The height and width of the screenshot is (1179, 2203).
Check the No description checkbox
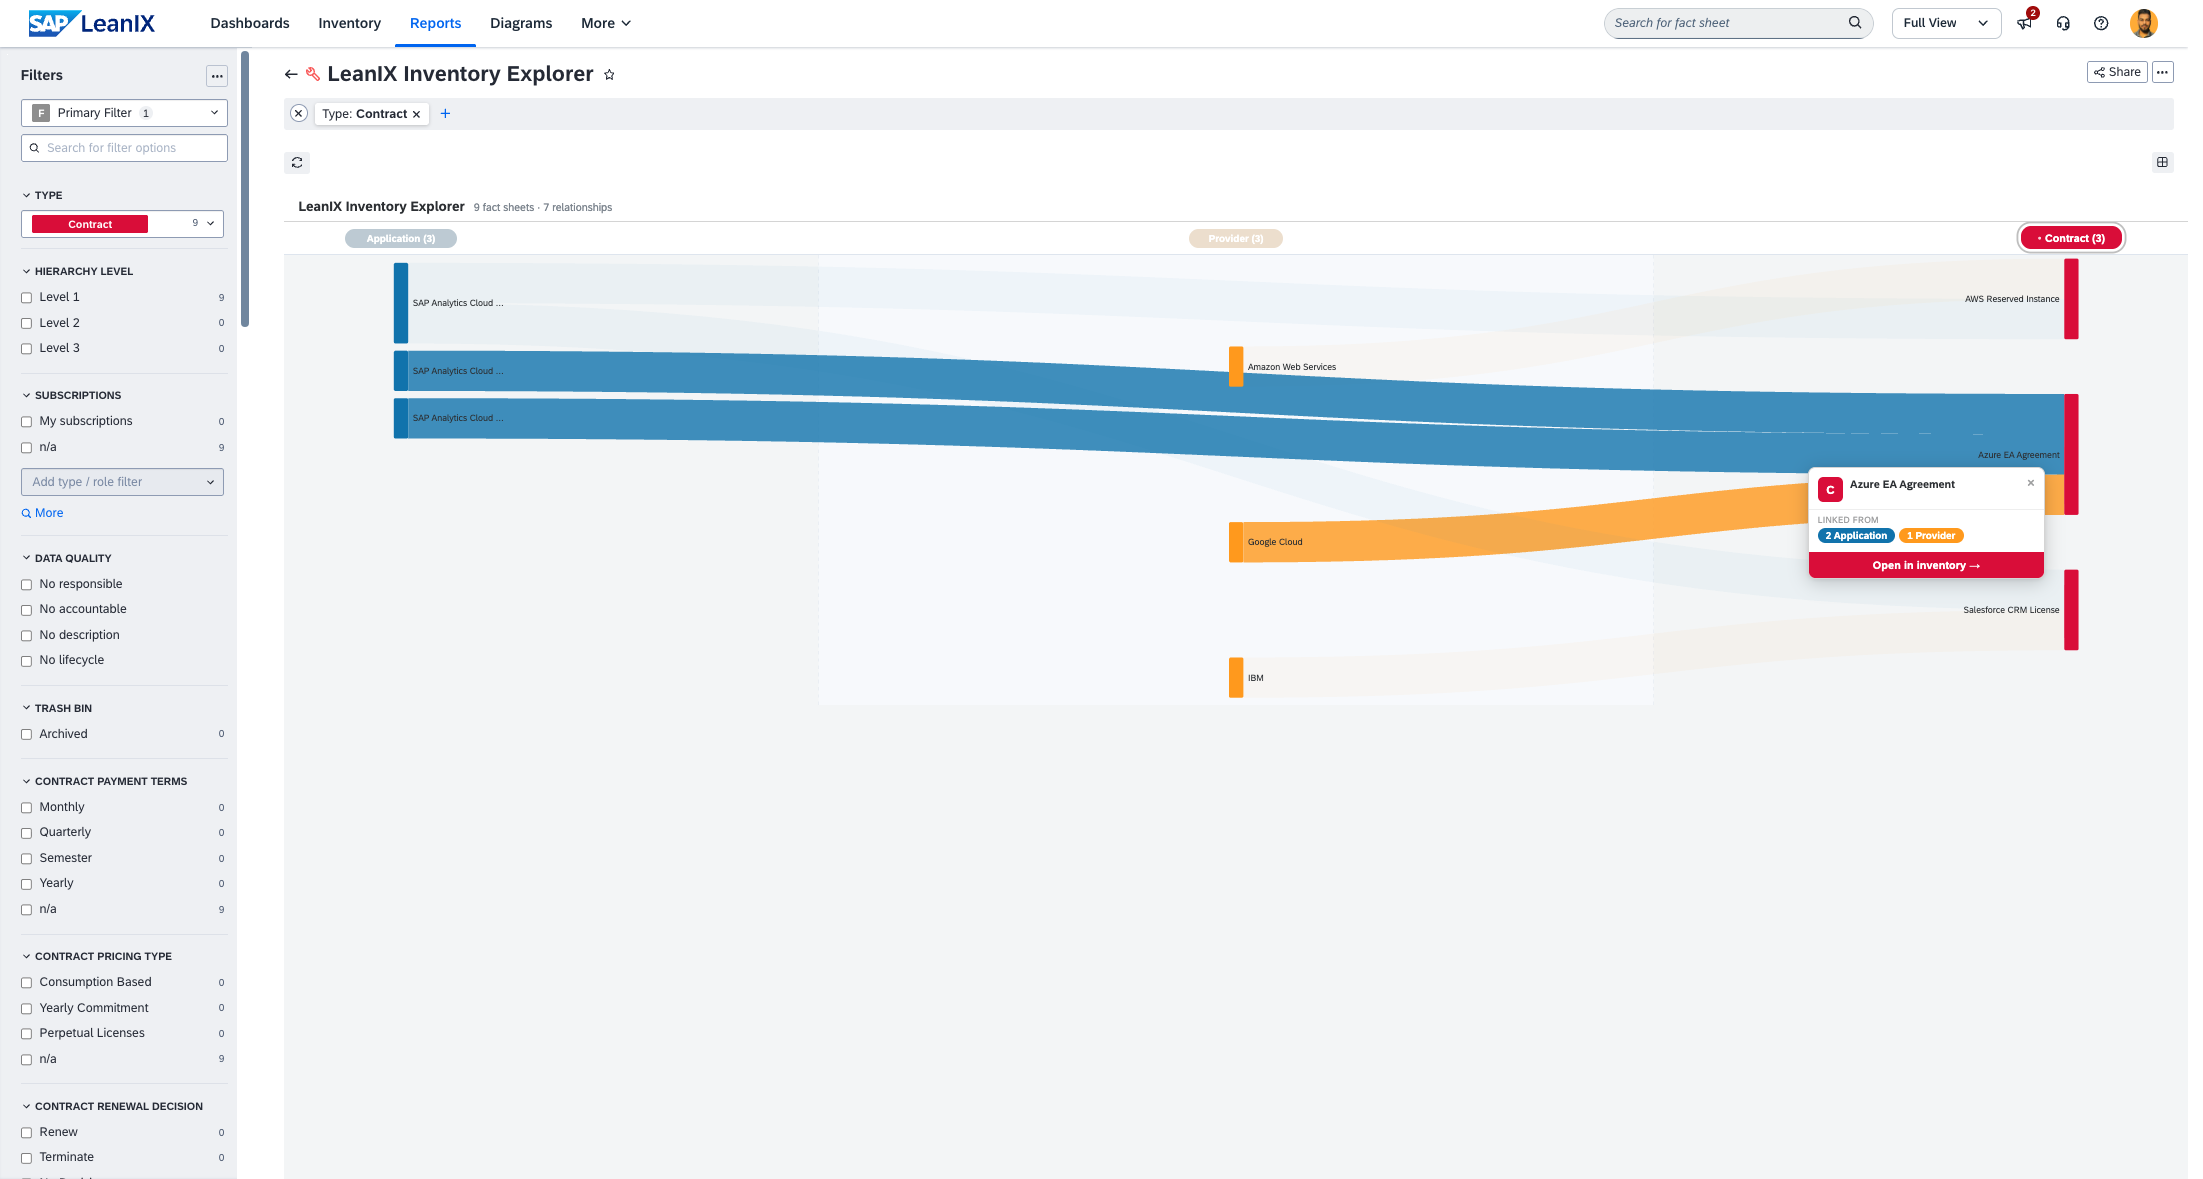[x=27, y=636]
